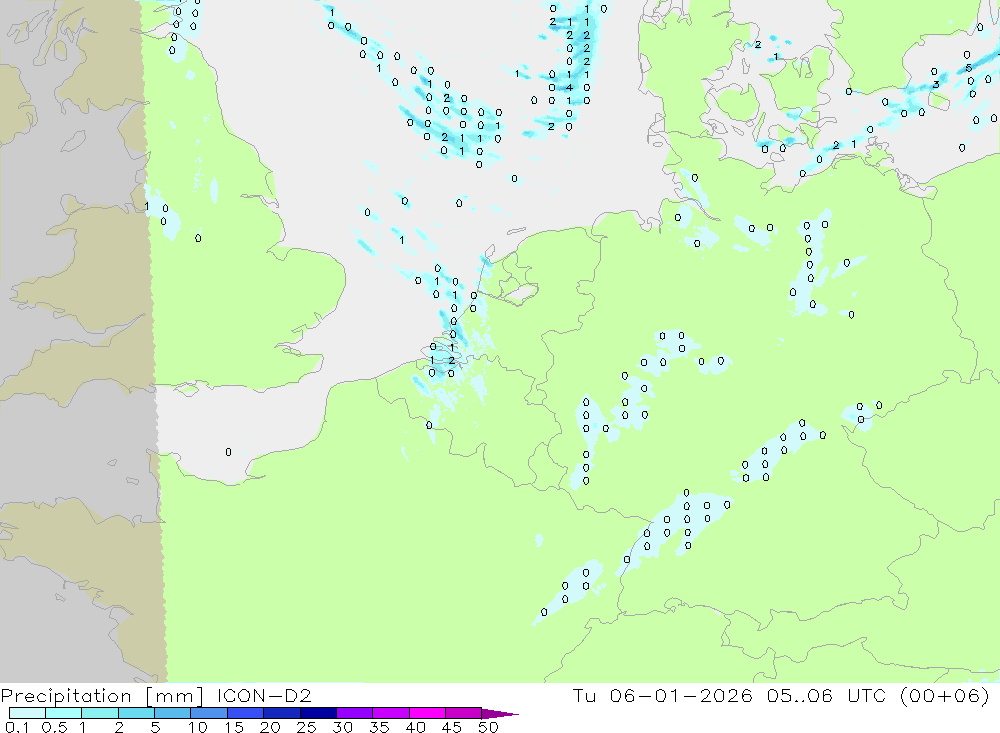Screen dimensions: 1000x733
Task: Click the '05..06 UTC' time range text
Action: coord(827,695)
